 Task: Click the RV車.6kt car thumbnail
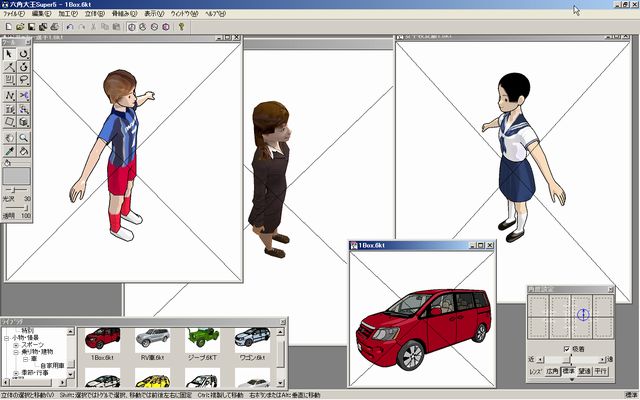point(151,338)
